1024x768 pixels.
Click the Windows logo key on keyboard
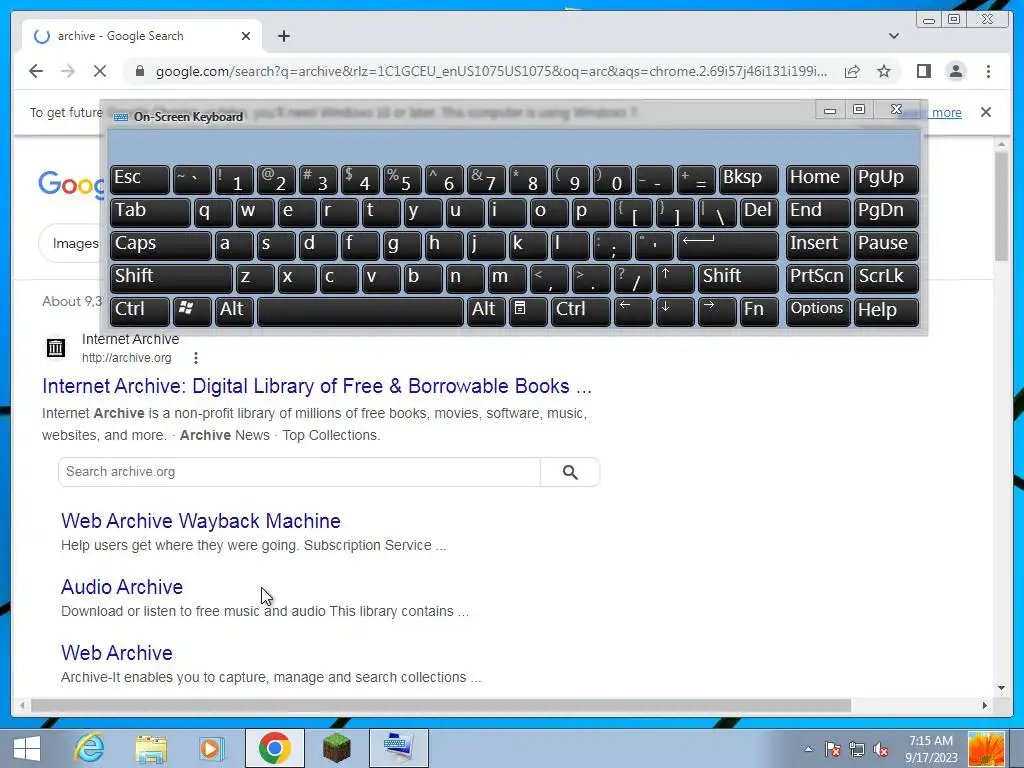[192, 310]
